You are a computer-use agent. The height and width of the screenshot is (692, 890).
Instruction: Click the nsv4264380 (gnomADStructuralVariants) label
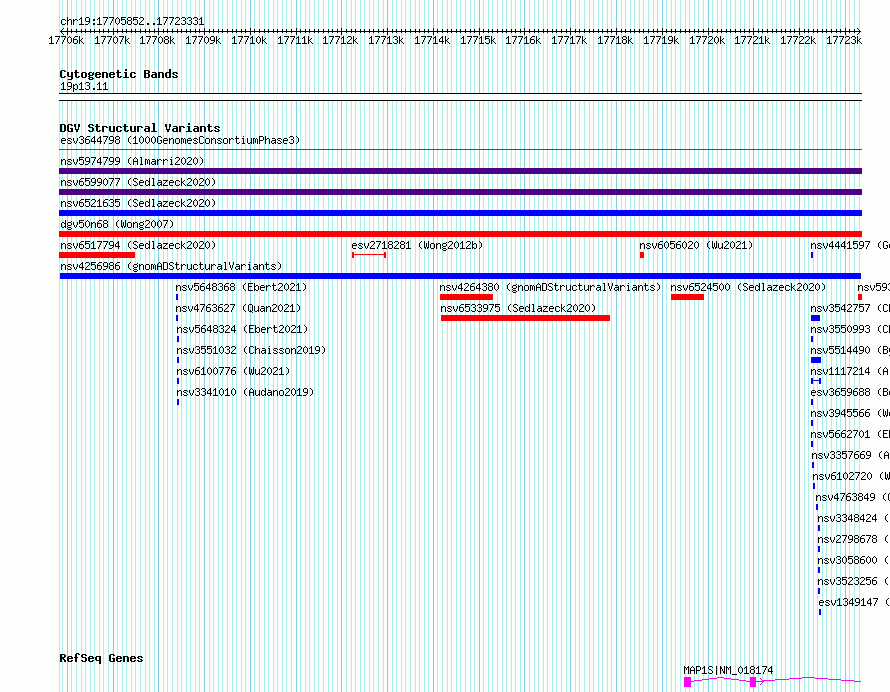(x=551, y=287)
